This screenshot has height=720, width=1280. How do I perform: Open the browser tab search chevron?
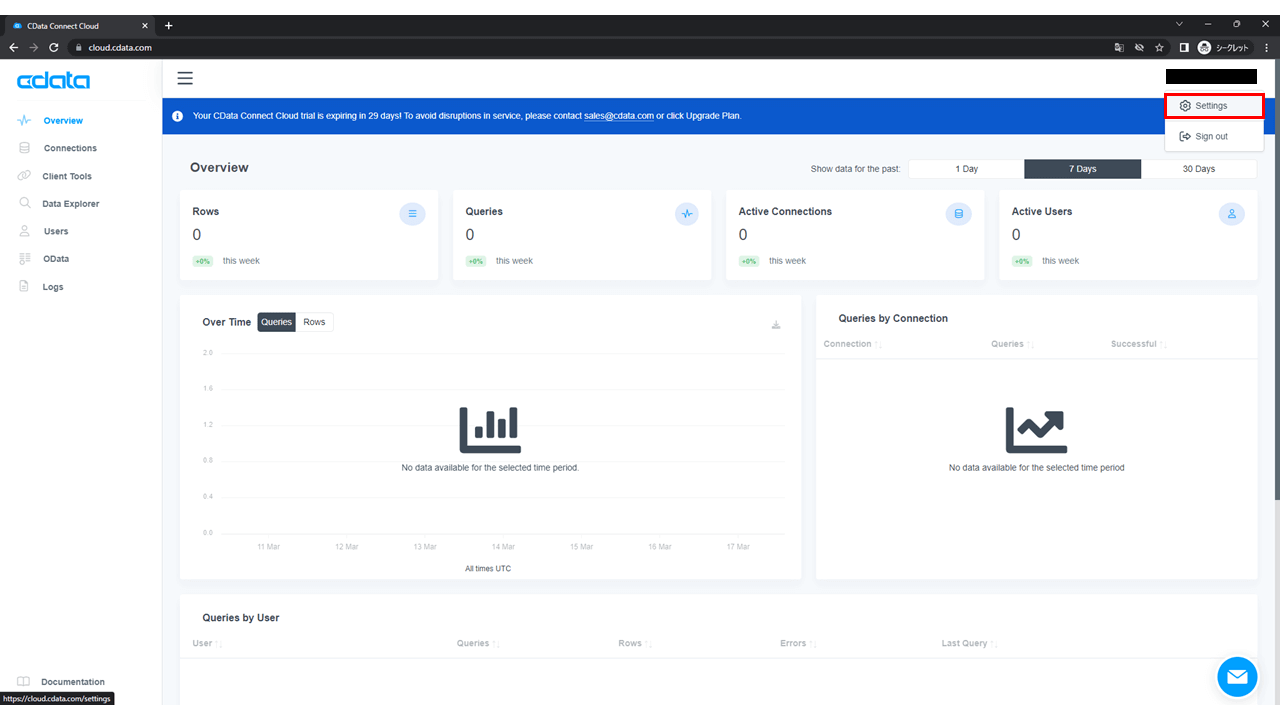click(1178, 22)
